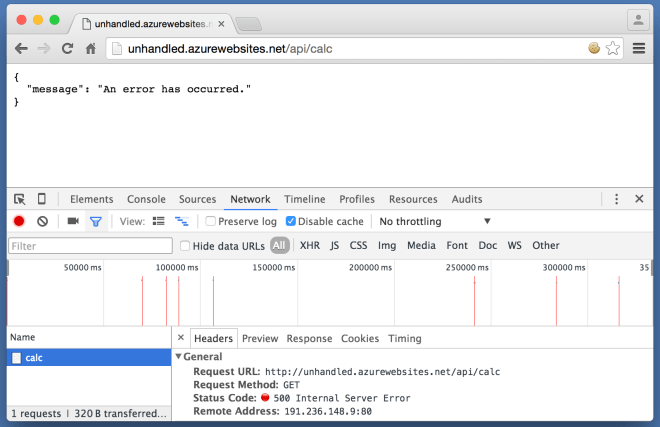Switch to the Cookies details tab
Image resolution: width=660 pixels, height=427 pixels.
coord(360,339)
